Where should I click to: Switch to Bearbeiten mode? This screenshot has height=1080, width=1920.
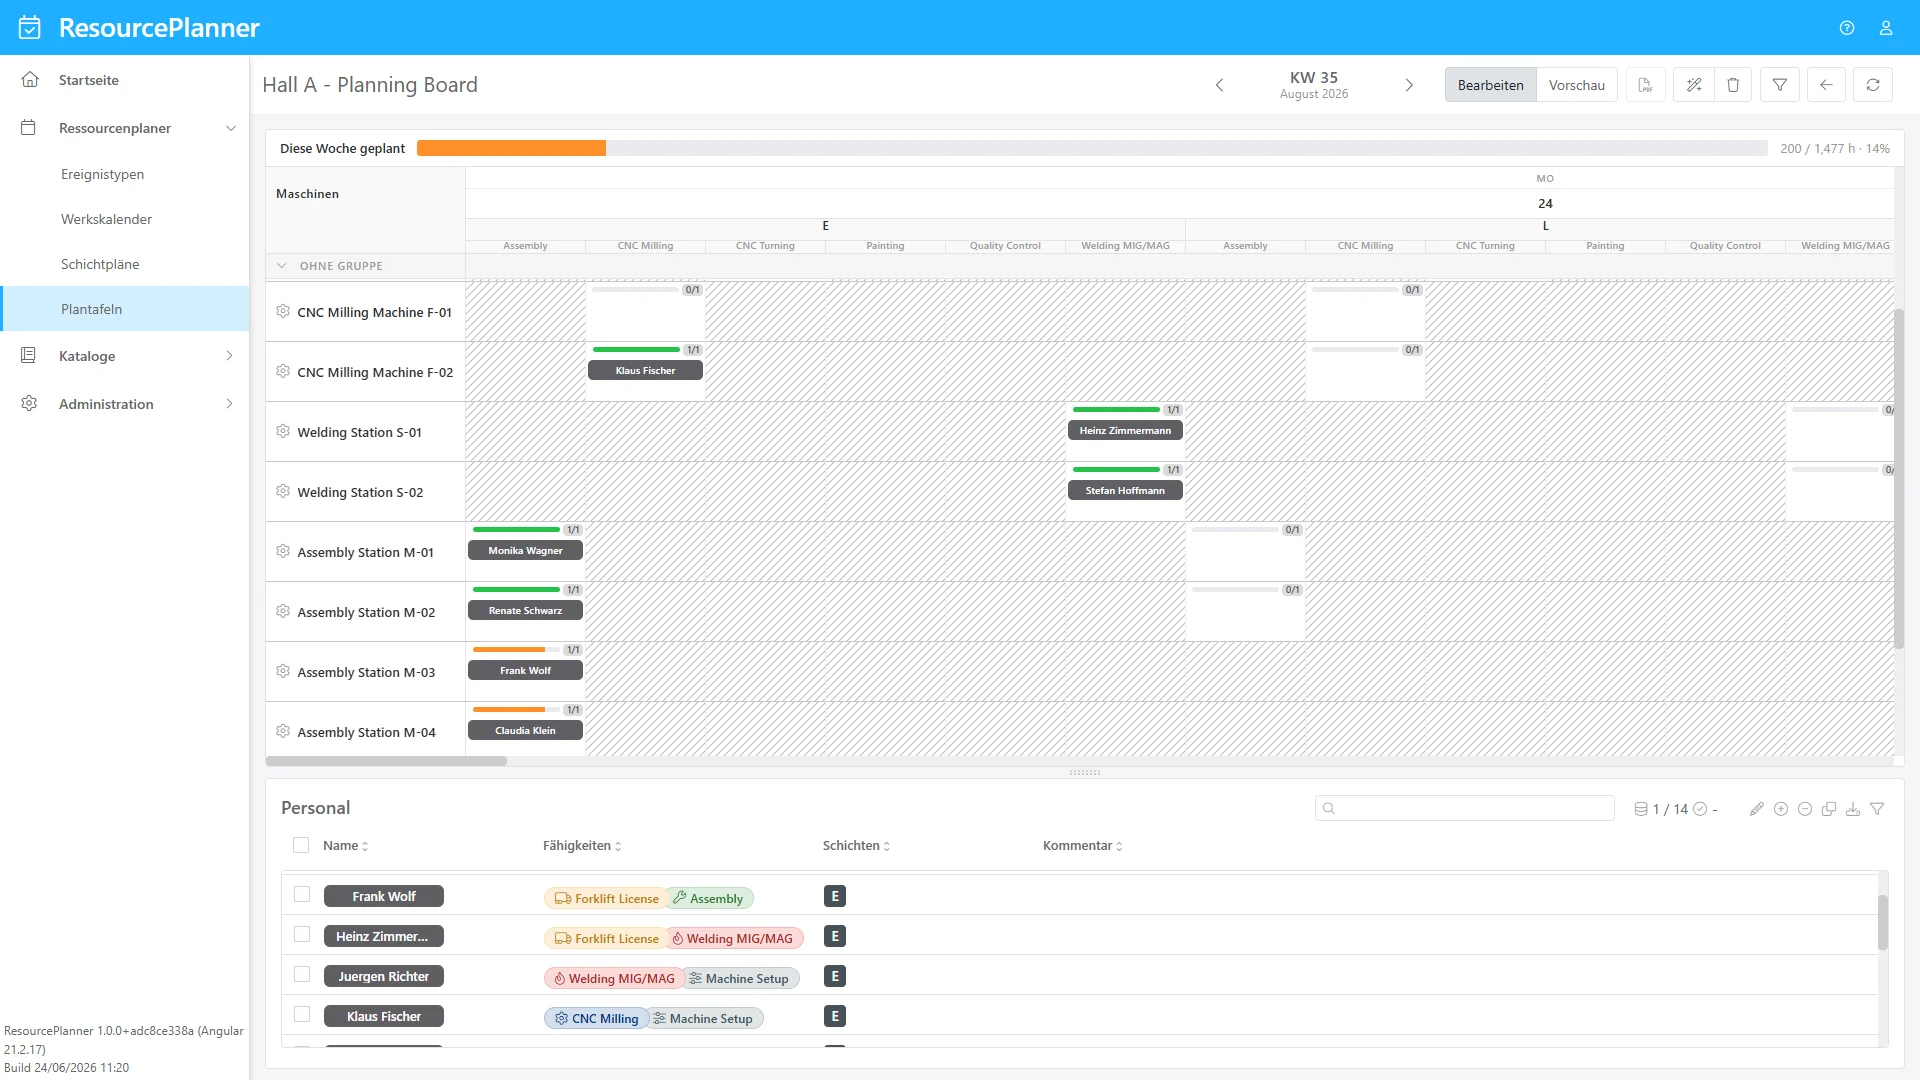coord(1490,85)
